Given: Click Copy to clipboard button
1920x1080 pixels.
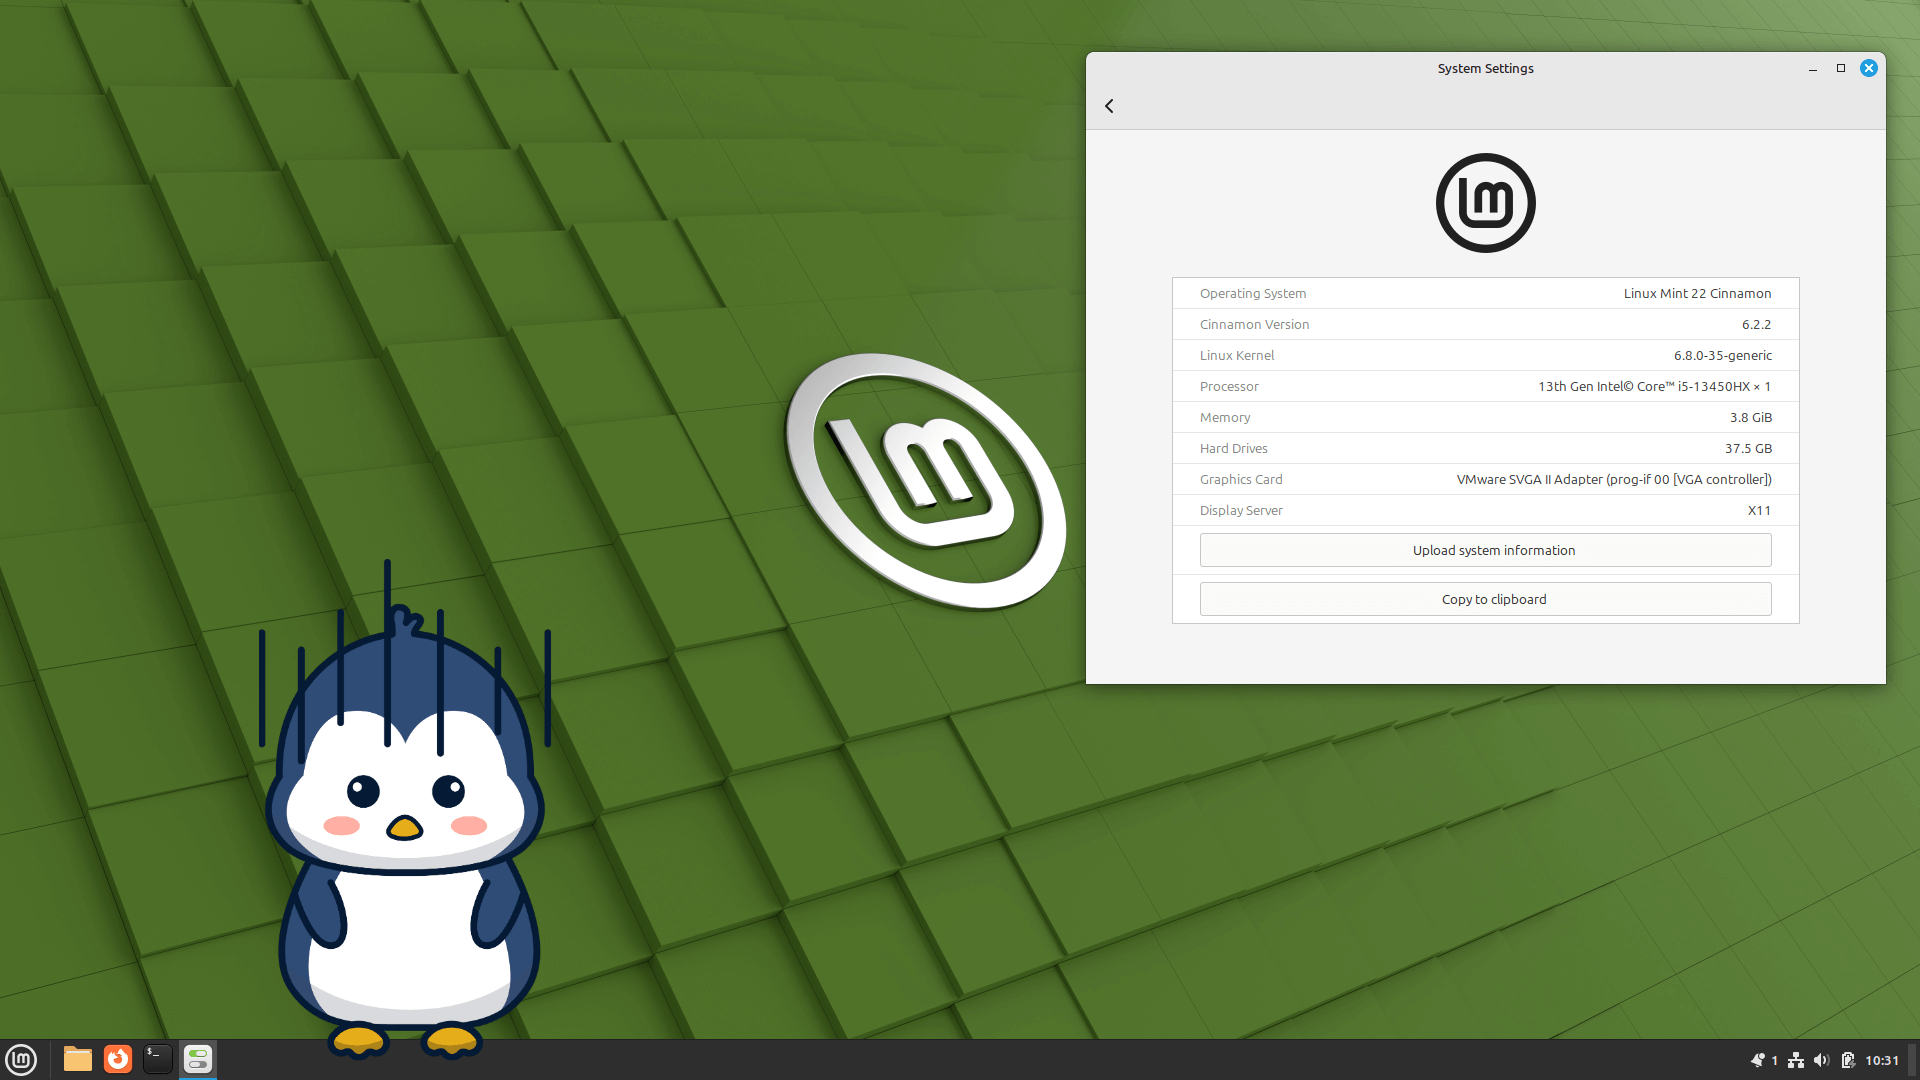Looking at the screenshot, I should 1485,599.
